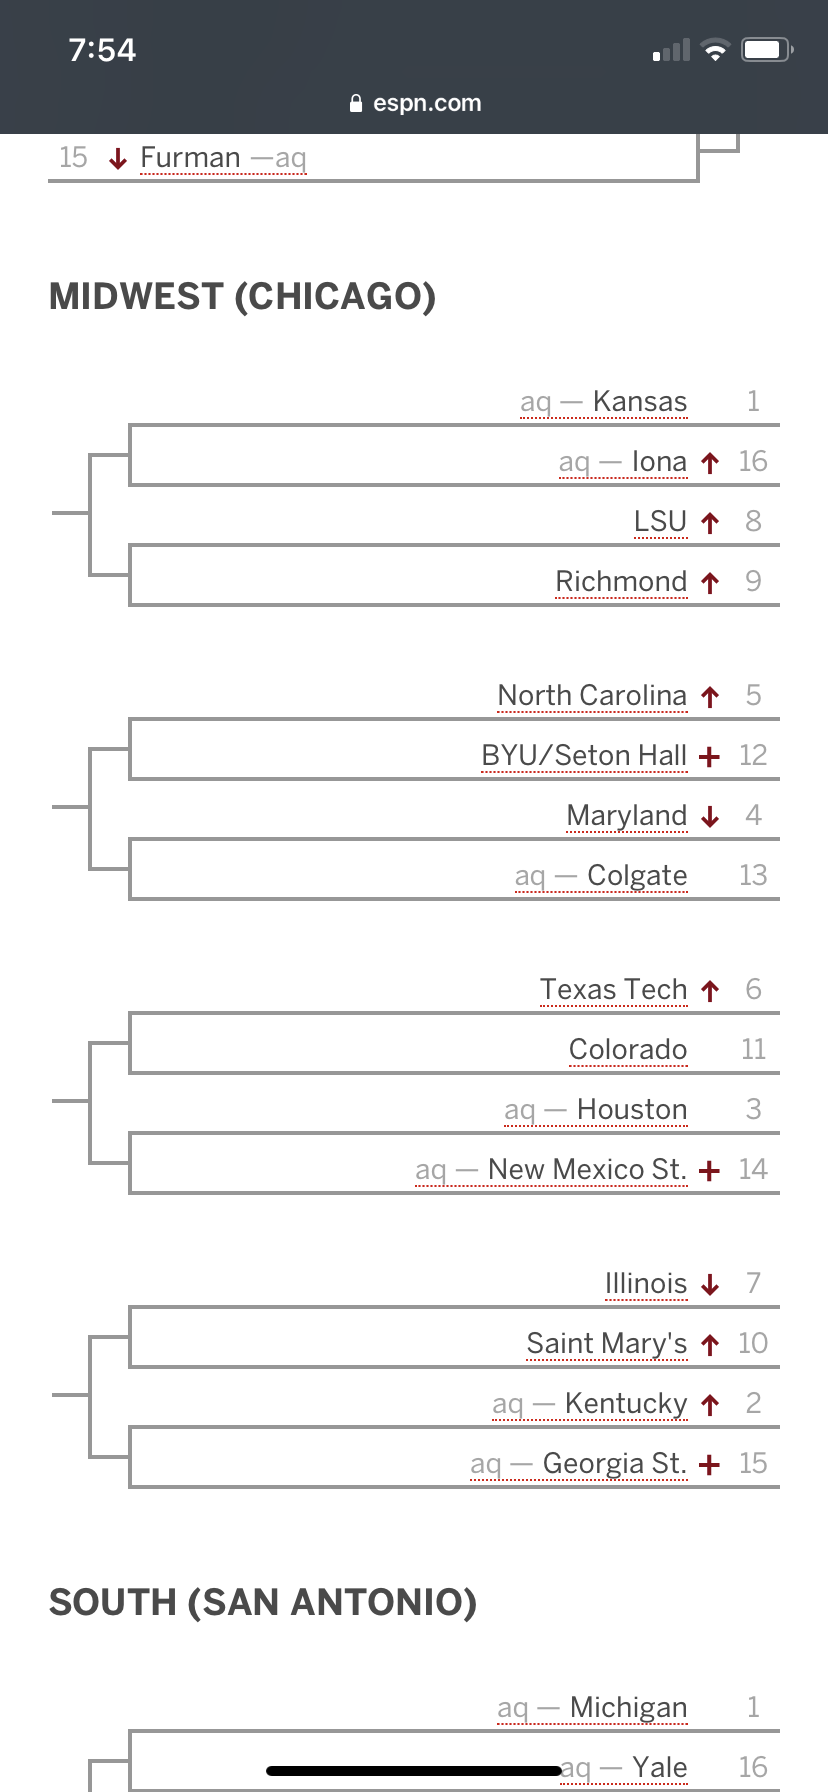
Task: Tap the lock icon in the address bar
Action: (356, 104)
